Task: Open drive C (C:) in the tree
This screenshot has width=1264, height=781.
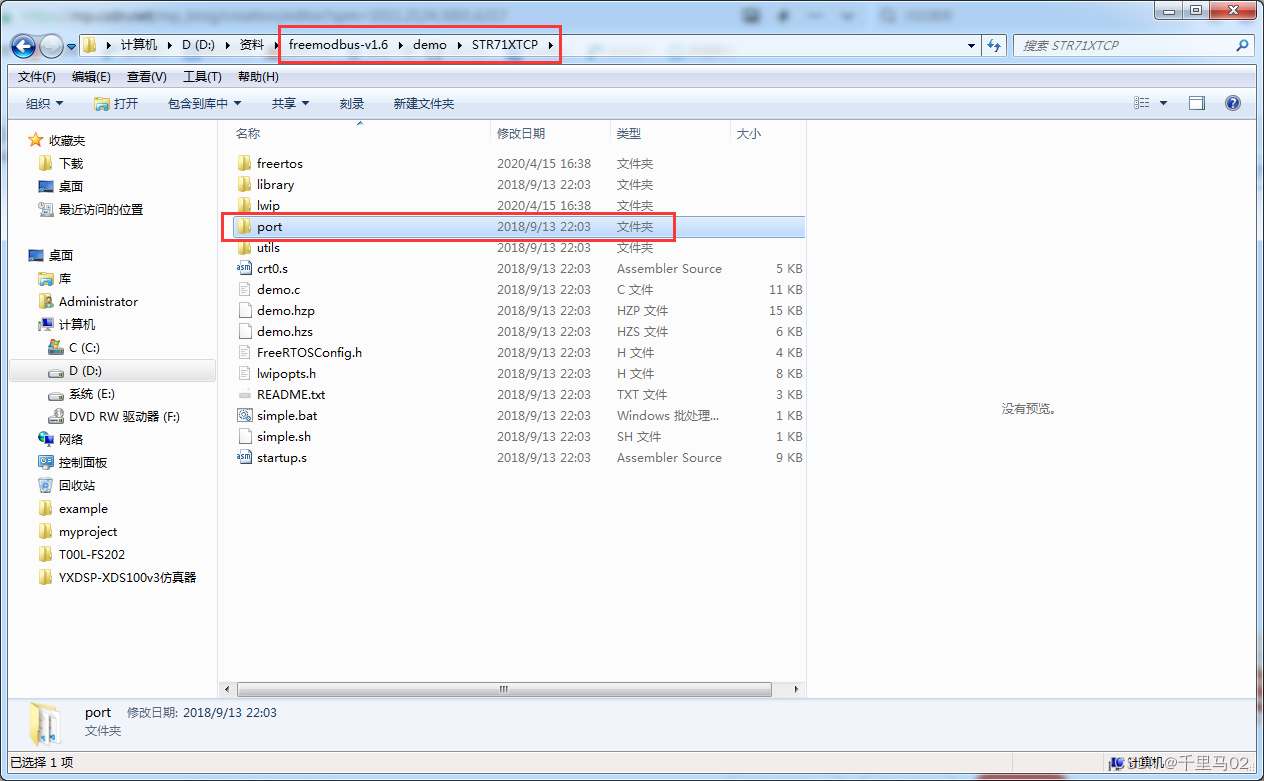Action: tap(84, 347)
